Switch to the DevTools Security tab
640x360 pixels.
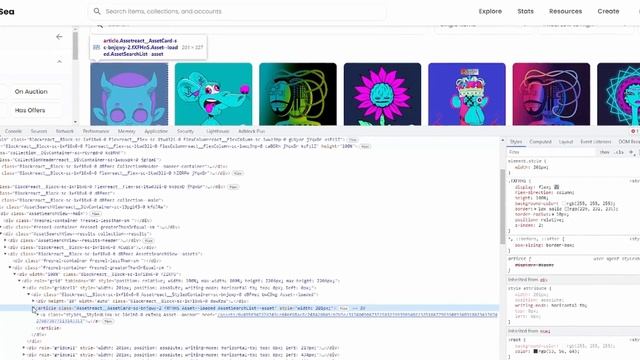[185, 131]
